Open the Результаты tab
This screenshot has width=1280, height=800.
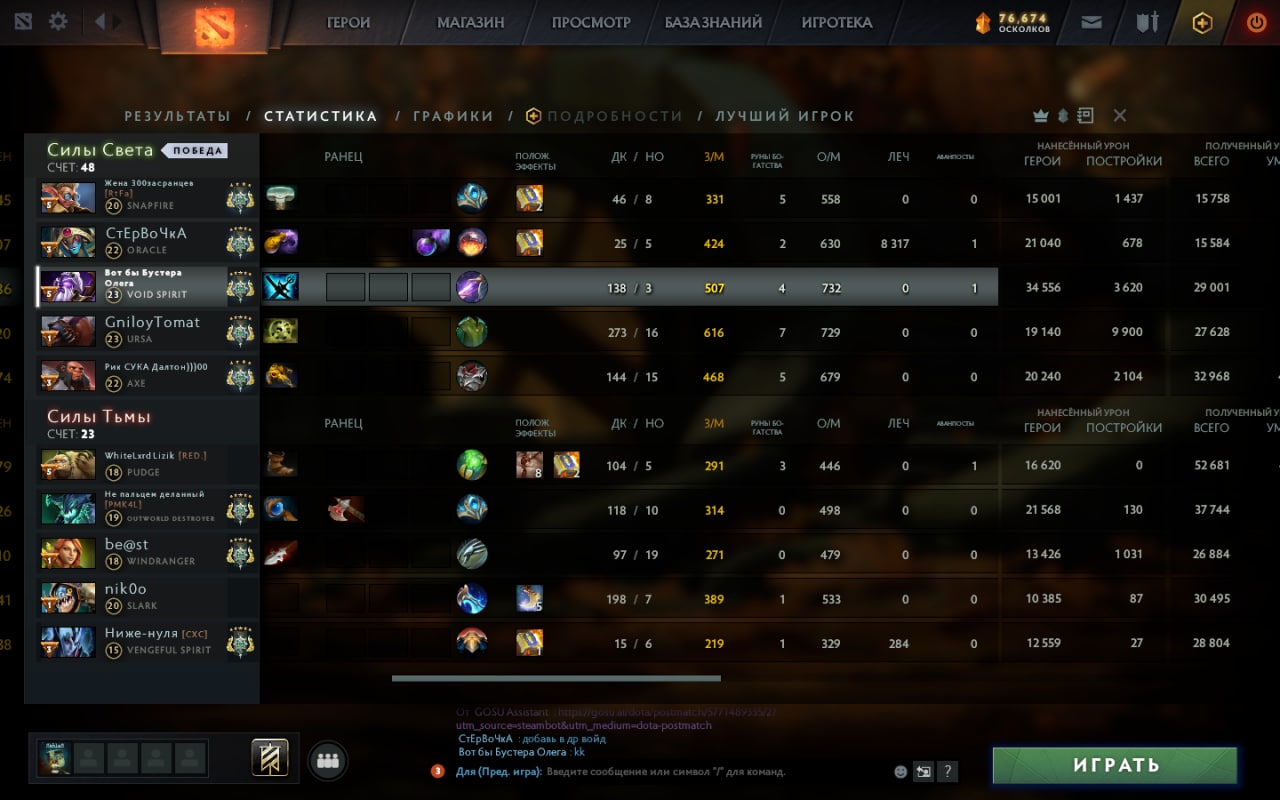[177, 116]
